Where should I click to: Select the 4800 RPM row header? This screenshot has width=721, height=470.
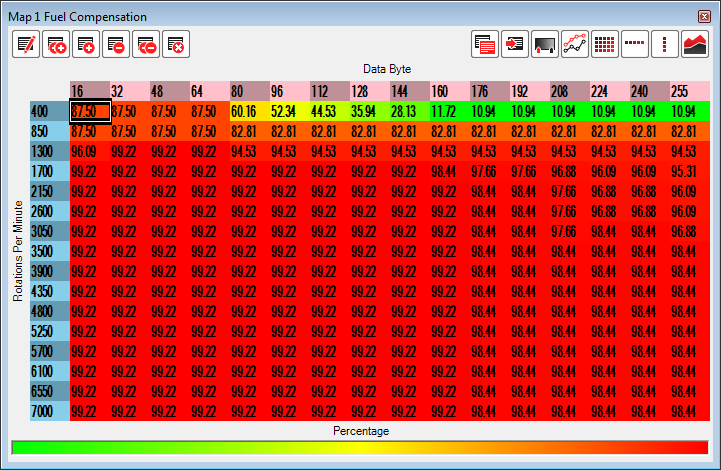50,311
